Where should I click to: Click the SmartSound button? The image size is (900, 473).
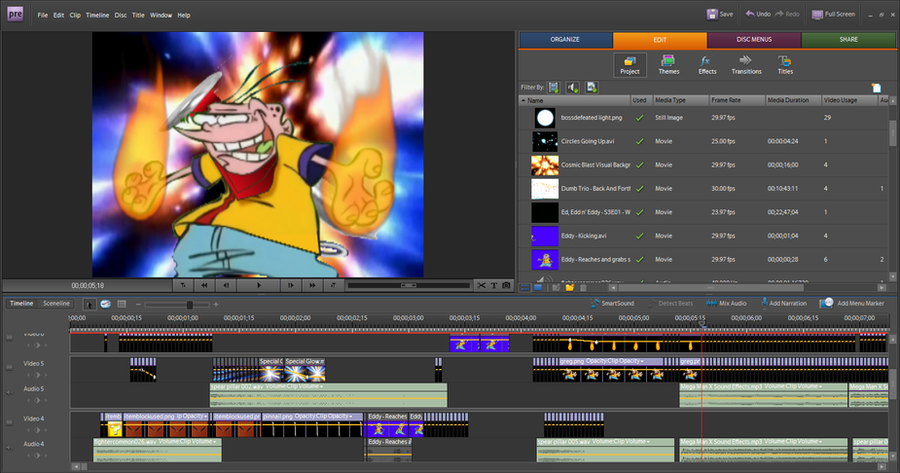[612, 304]
